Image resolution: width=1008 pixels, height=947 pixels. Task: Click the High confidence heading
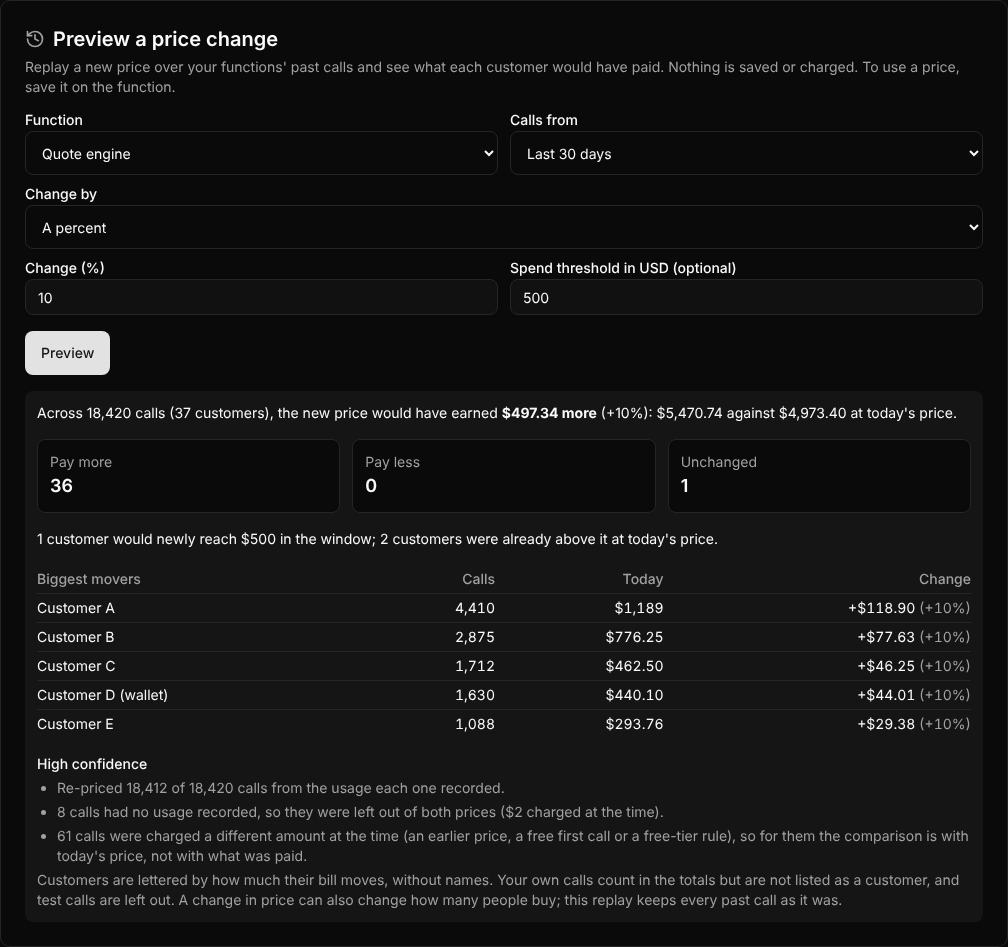click(x=92, y=764)
